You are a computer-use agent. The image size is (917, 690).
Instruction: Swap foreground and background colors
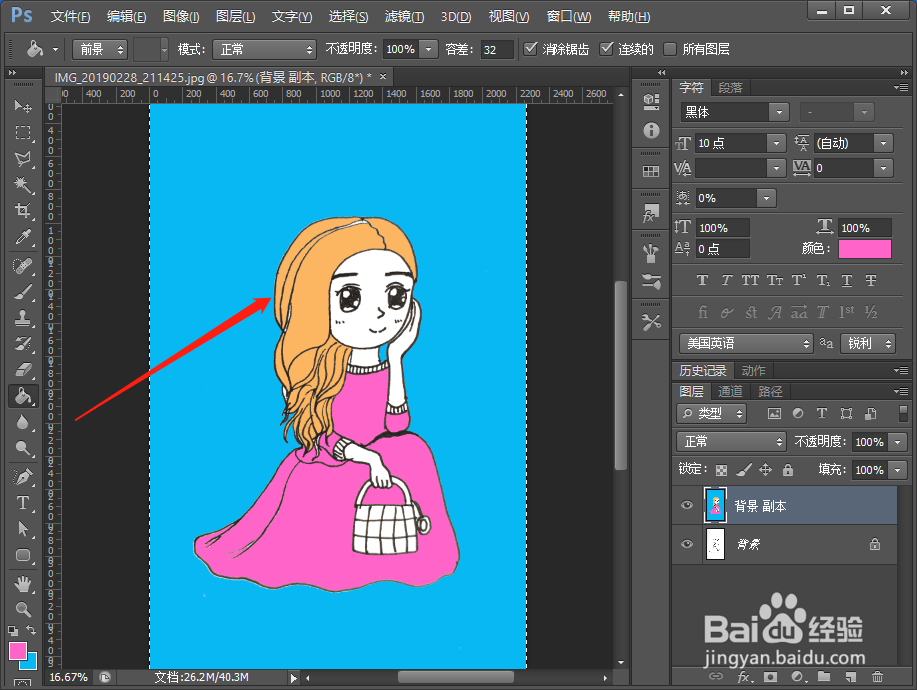click(x=31, y=630)
